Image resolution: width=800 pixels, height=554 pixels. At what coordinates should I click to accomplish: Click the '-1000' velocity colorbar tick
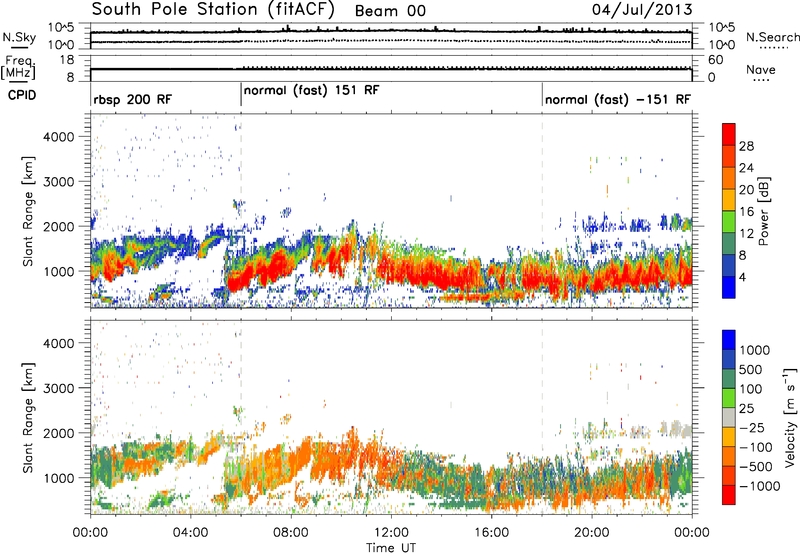[x=759, y=486]
